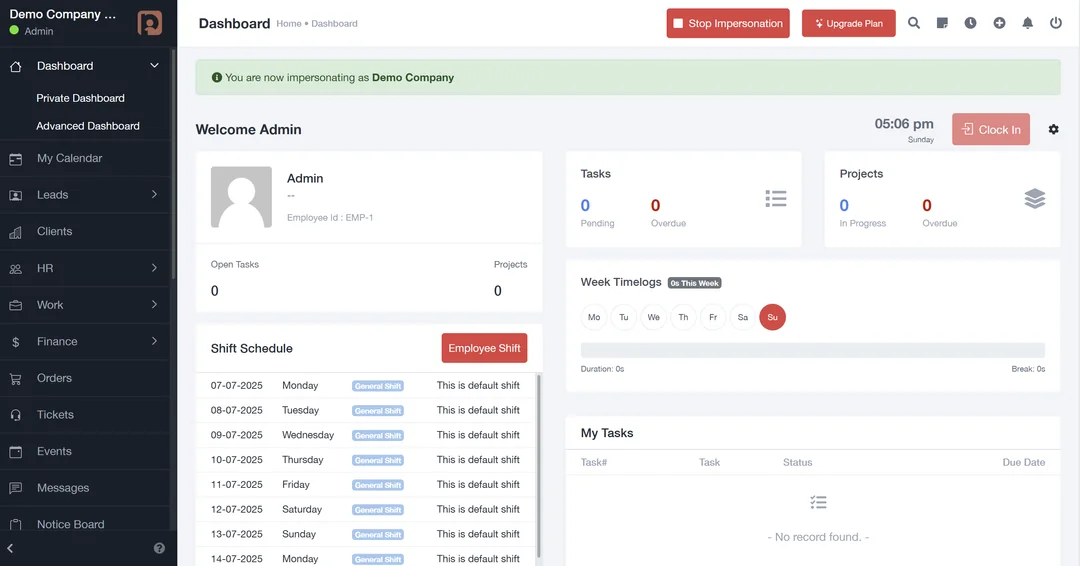
Task: Click the 0s This Week badge
Action: [694, 283]
